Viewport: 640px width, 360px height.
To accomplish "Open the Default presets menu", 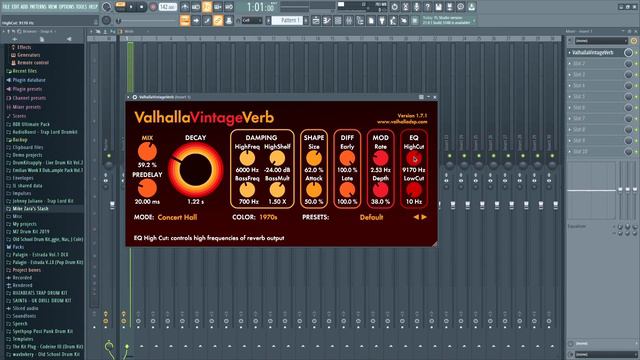I will point(371,218).
